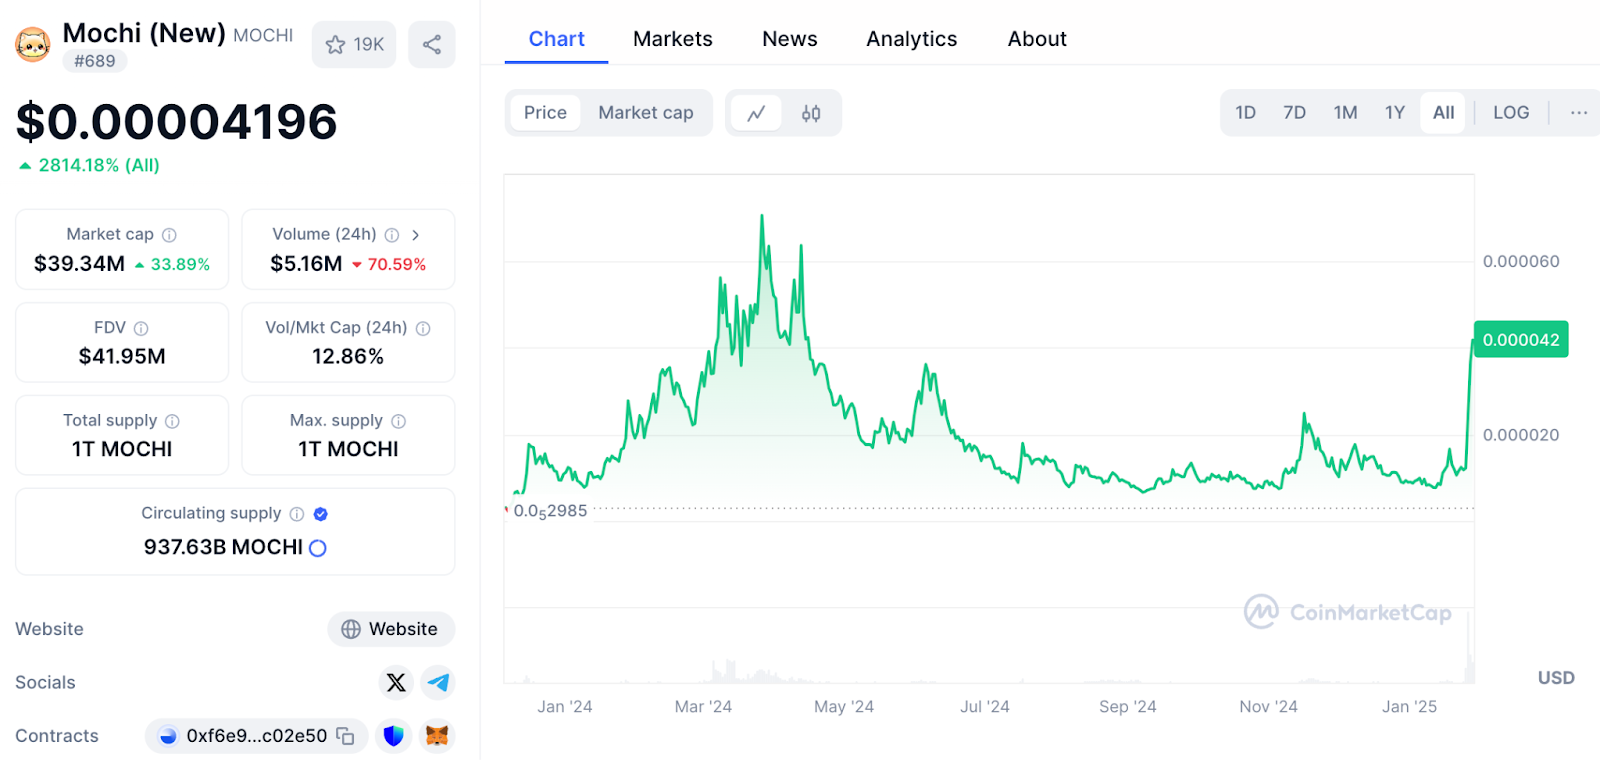Viewport: 1600px width, 760px height.
Task: Click the verified circulating supply badge
Action: click(x=321, y=514)
